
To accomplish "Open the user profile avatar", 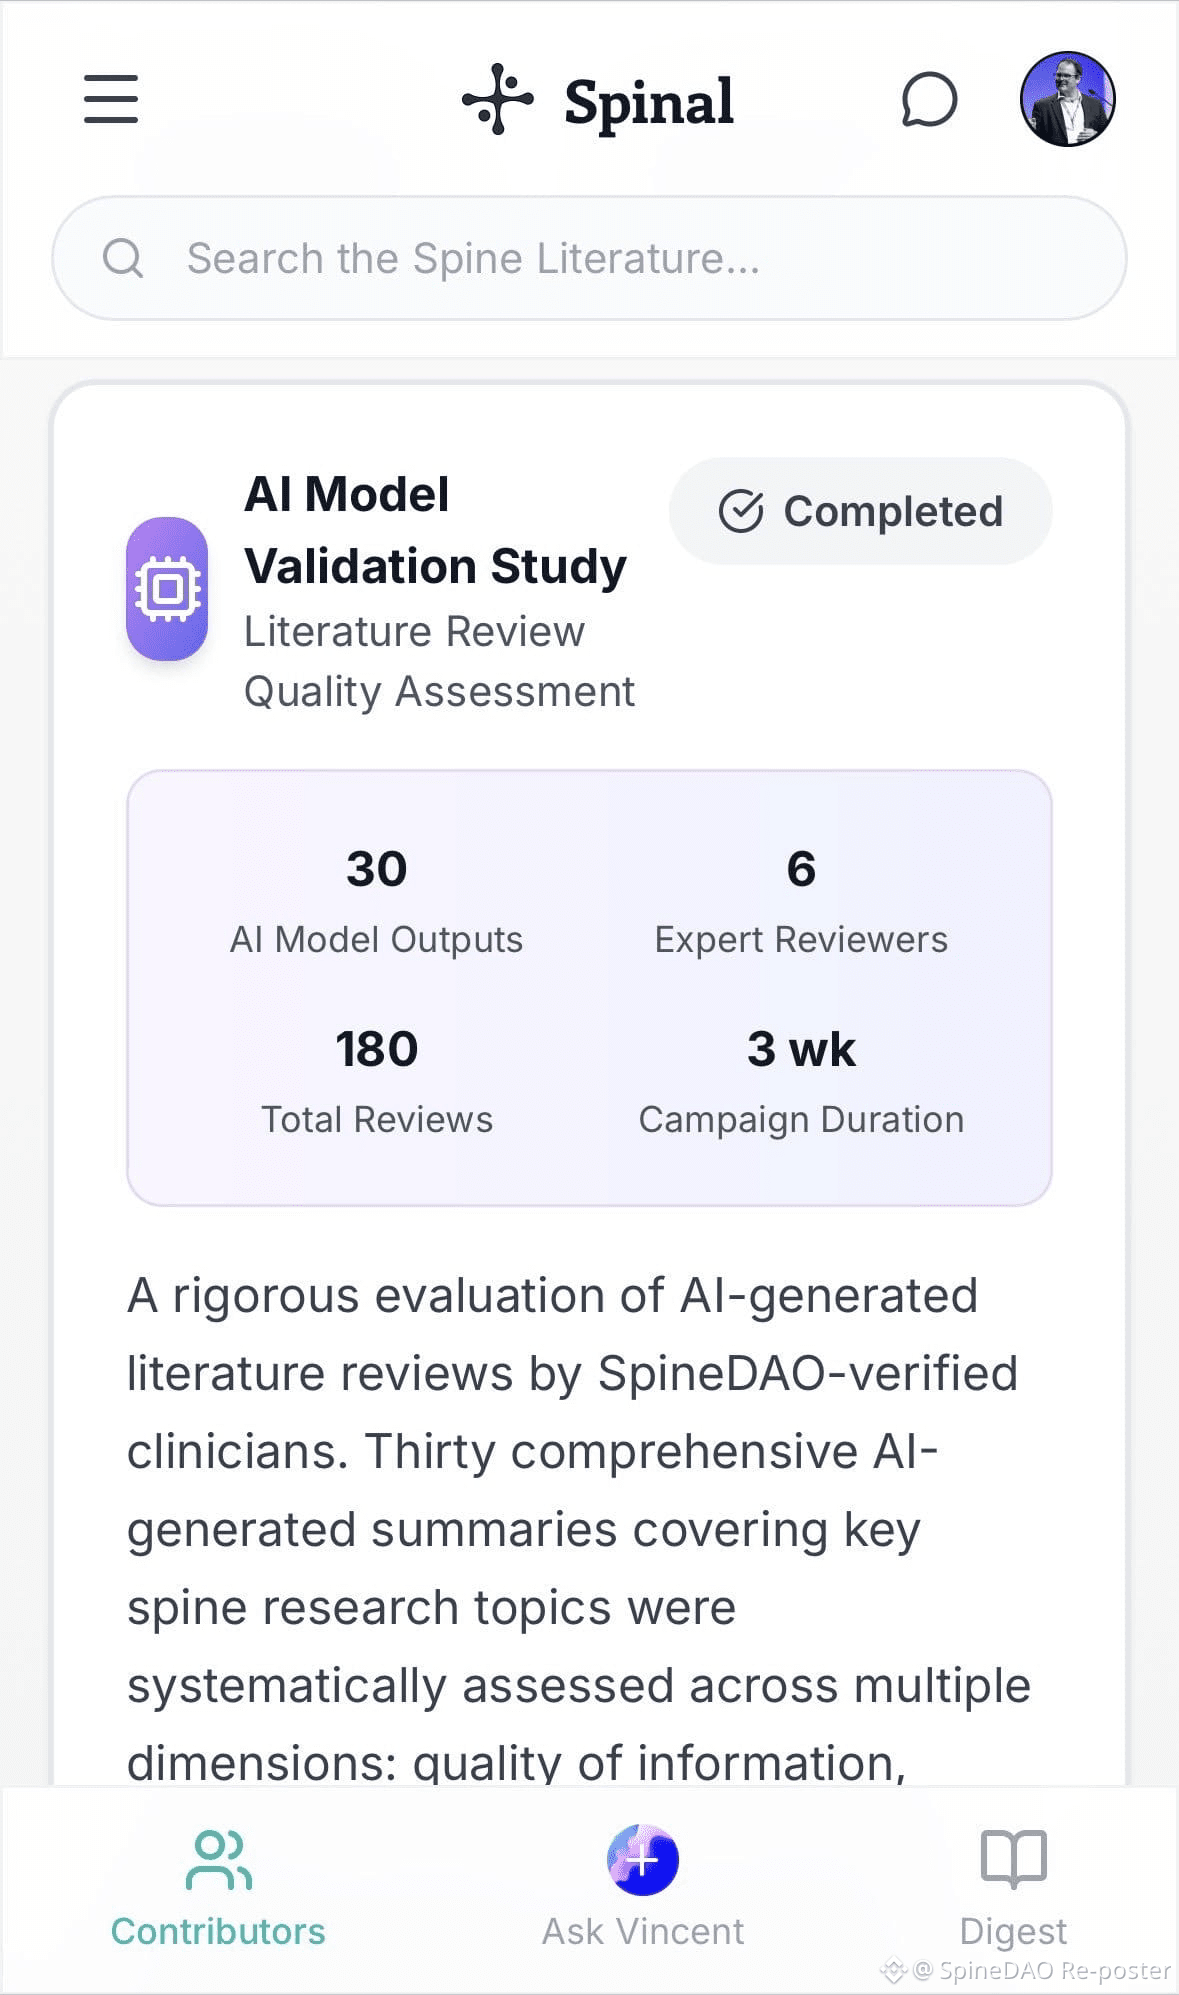I will (1067, 99).
